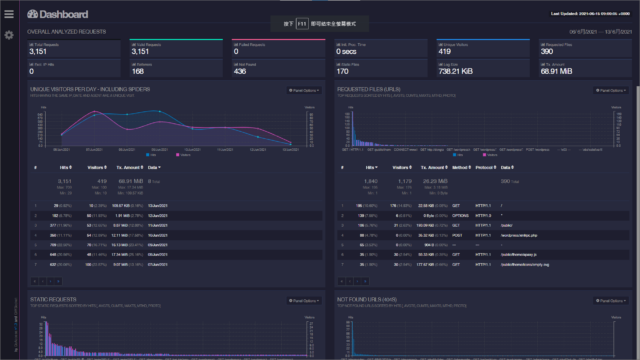Click the Last Updated timestamp text
Screen dimensions: 640x360
click(590, 13)
